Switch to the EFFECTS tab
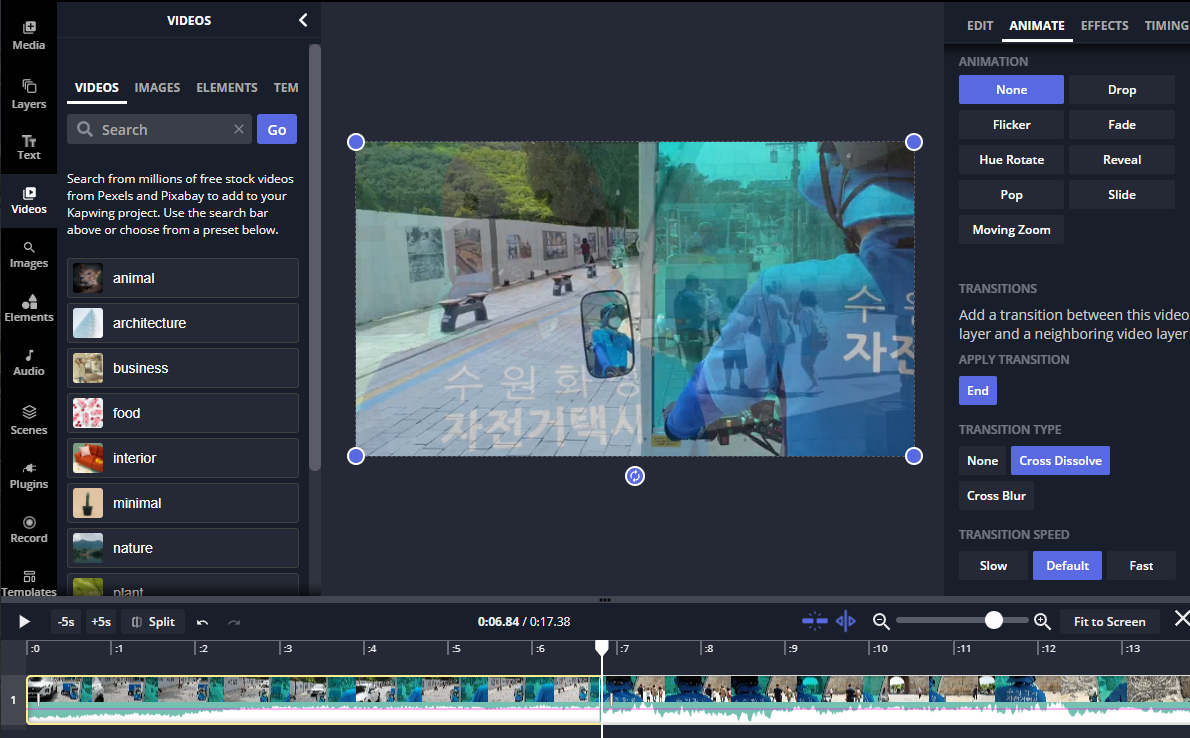This screenshot has height=738, width=1190. [1104, 25]
